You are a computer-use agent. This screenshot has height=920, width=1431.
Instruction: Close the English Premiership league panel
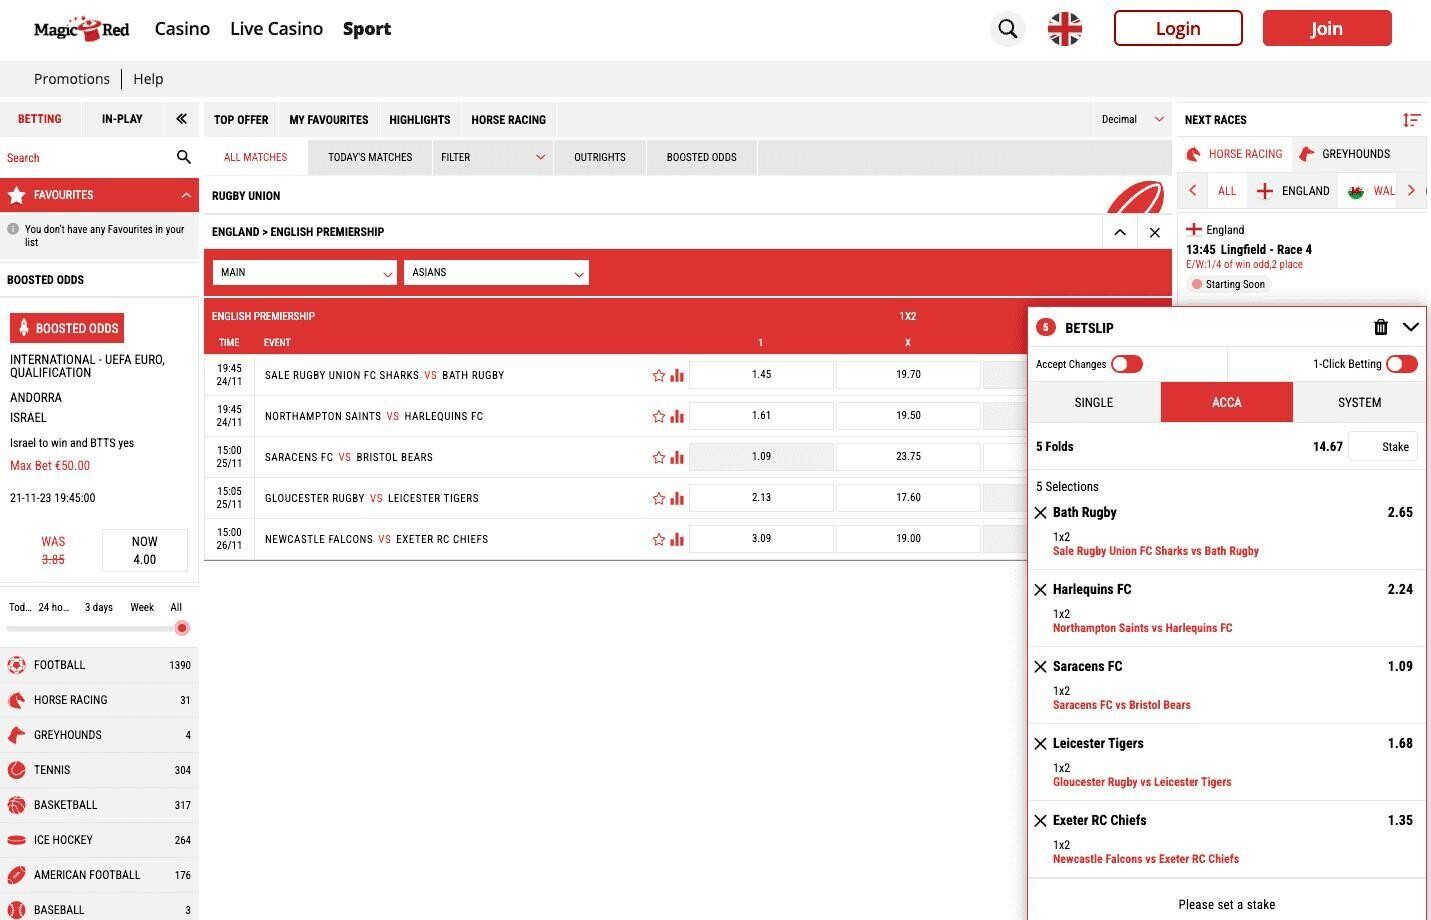point(1155,232)
